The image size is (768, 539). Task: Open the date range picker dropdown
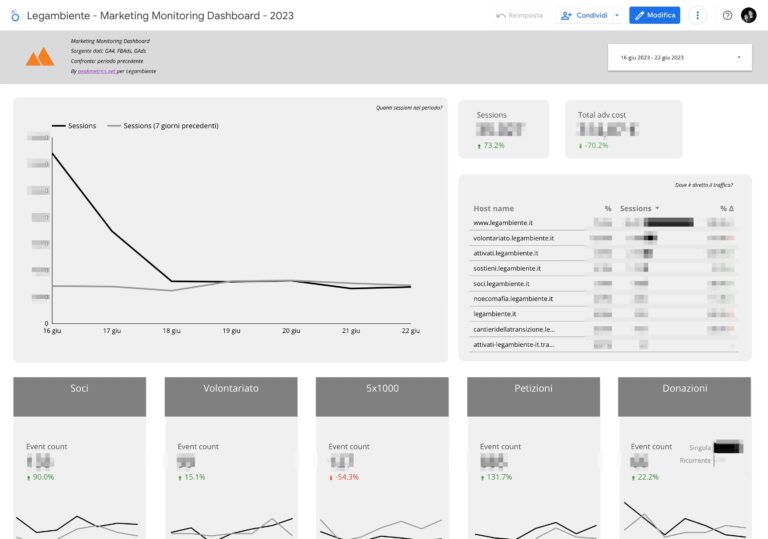pyautogui.click(x=679, y=58)
